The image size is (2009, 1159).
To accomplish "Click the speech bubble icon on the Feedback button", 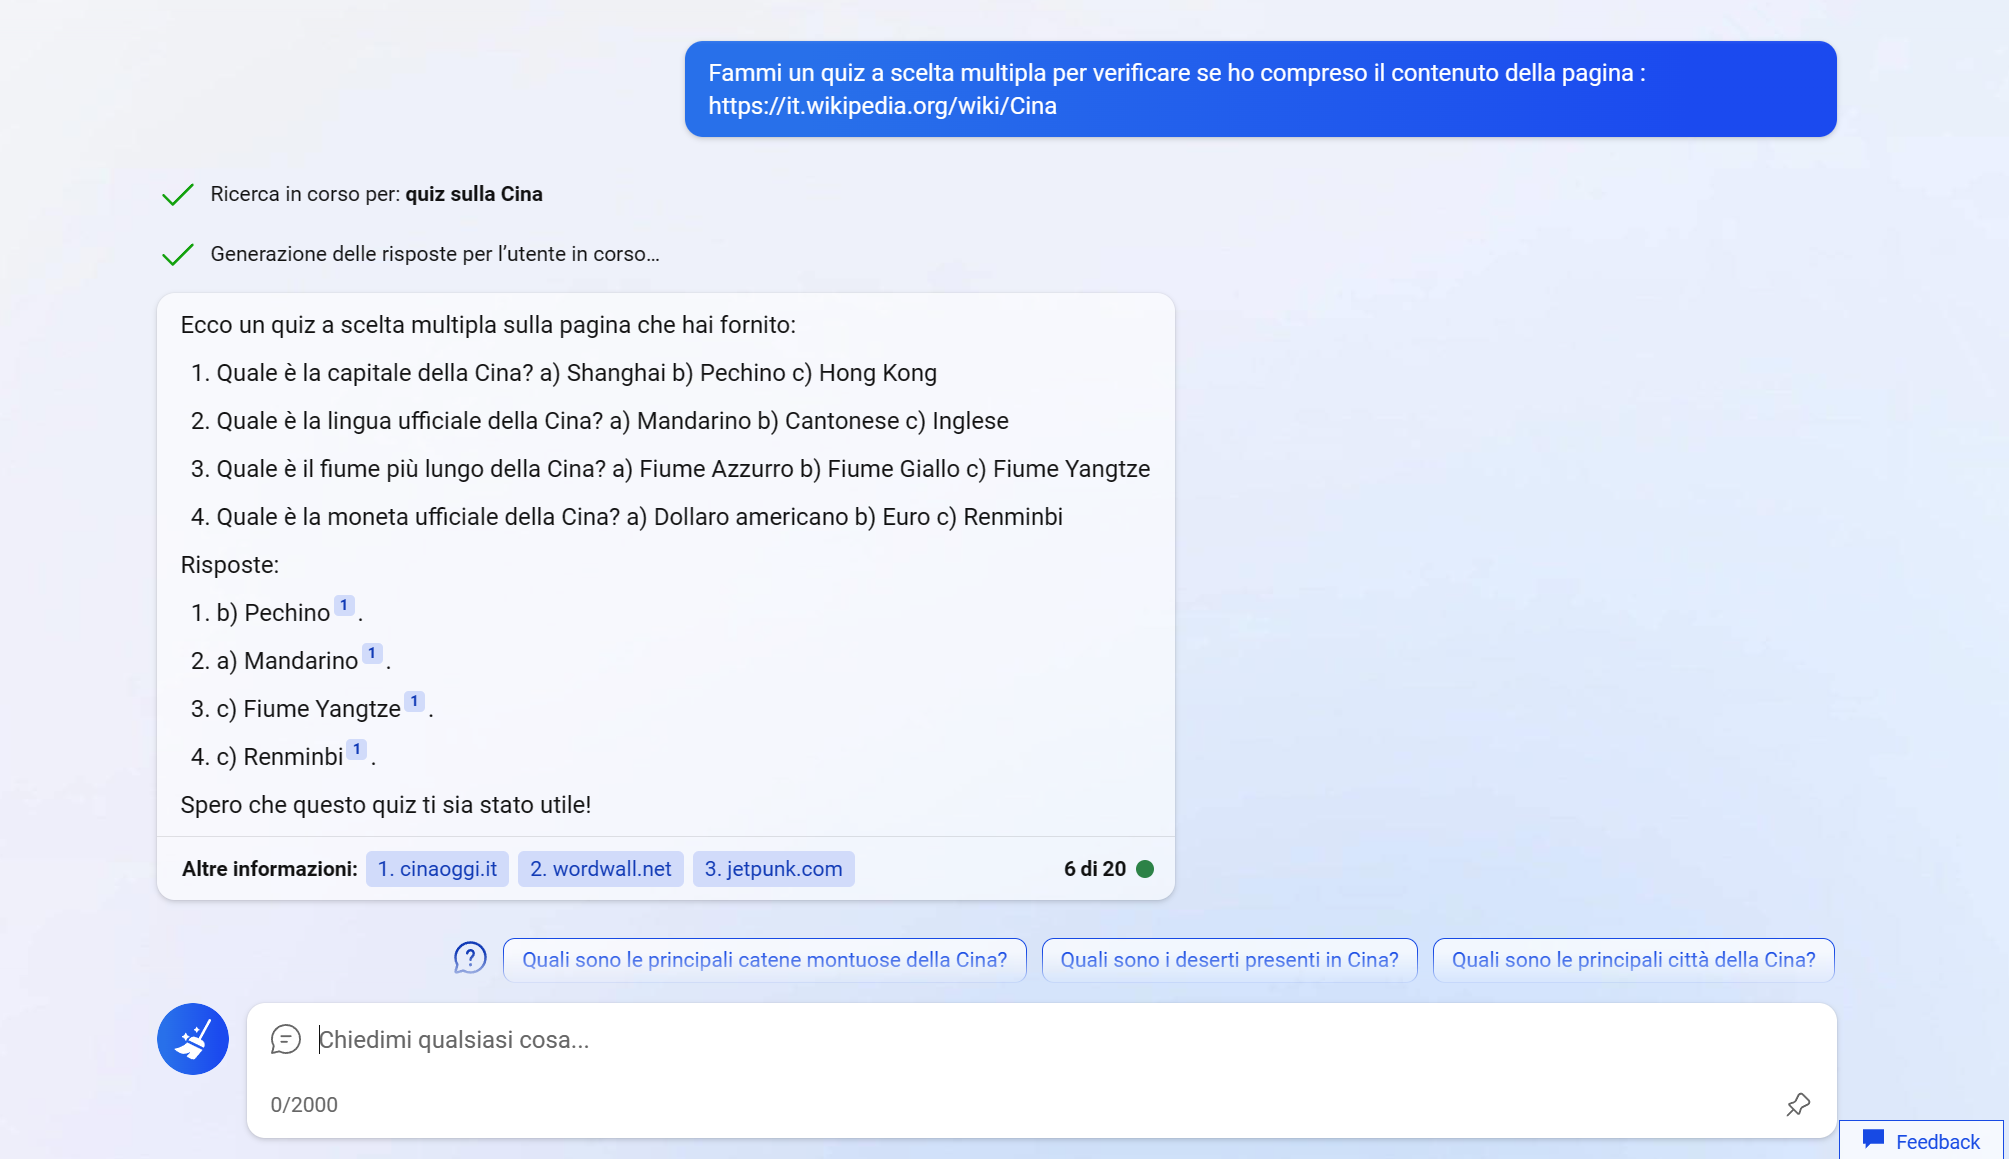I will pyautogui.click(x=1873, y=1140).
